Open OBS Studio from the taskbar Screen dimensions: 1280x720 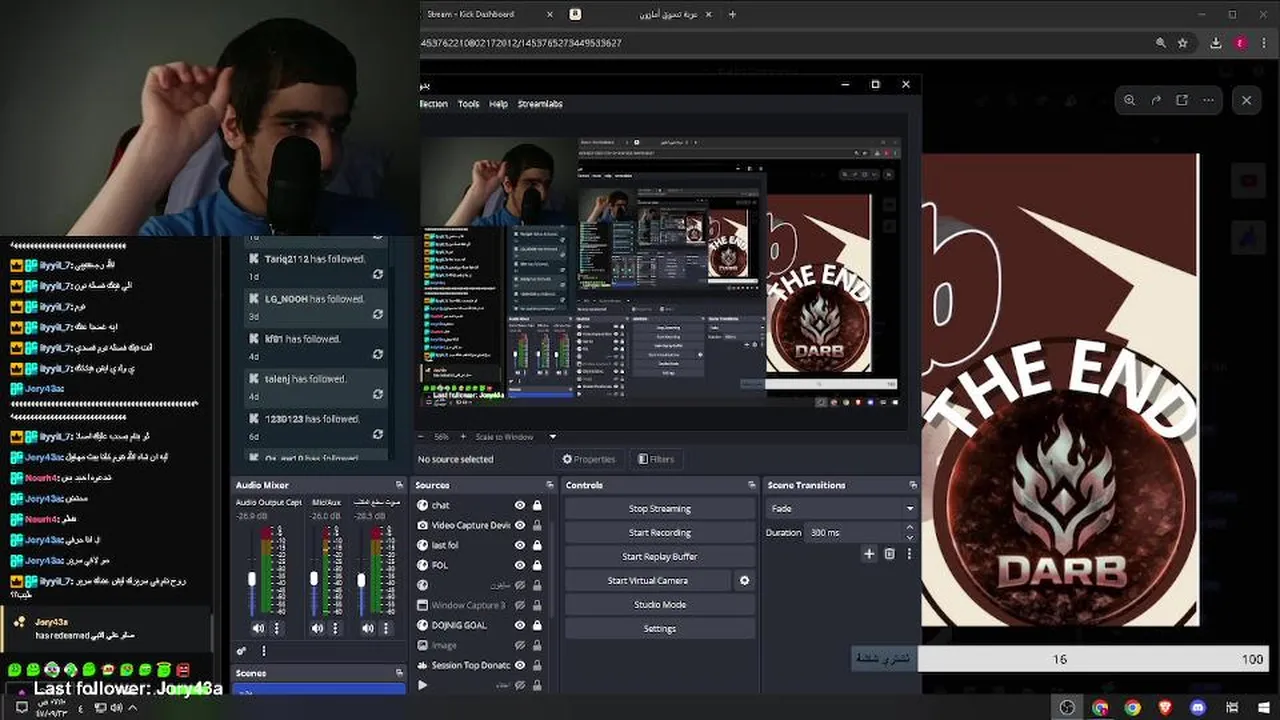[1067, 708]
